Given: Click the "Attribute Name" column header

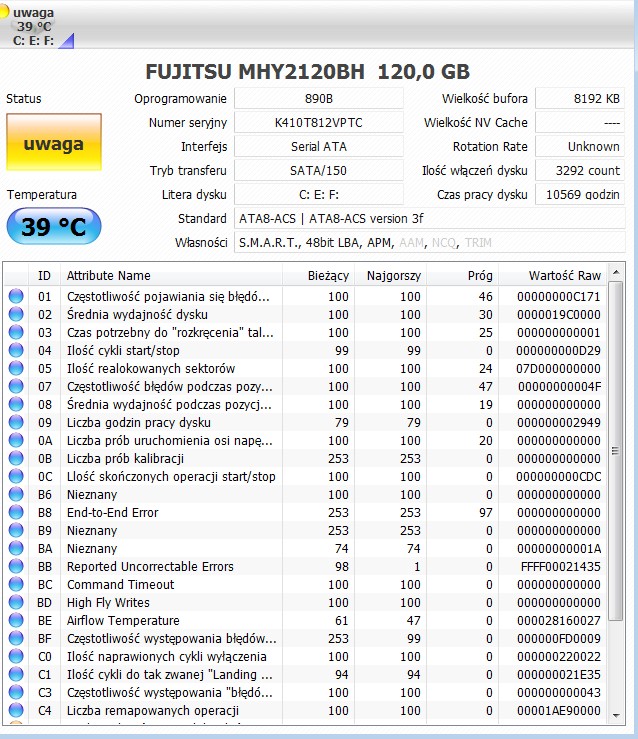Looking at the screenshot, I should pyautogui.click(x=172, y=275).
